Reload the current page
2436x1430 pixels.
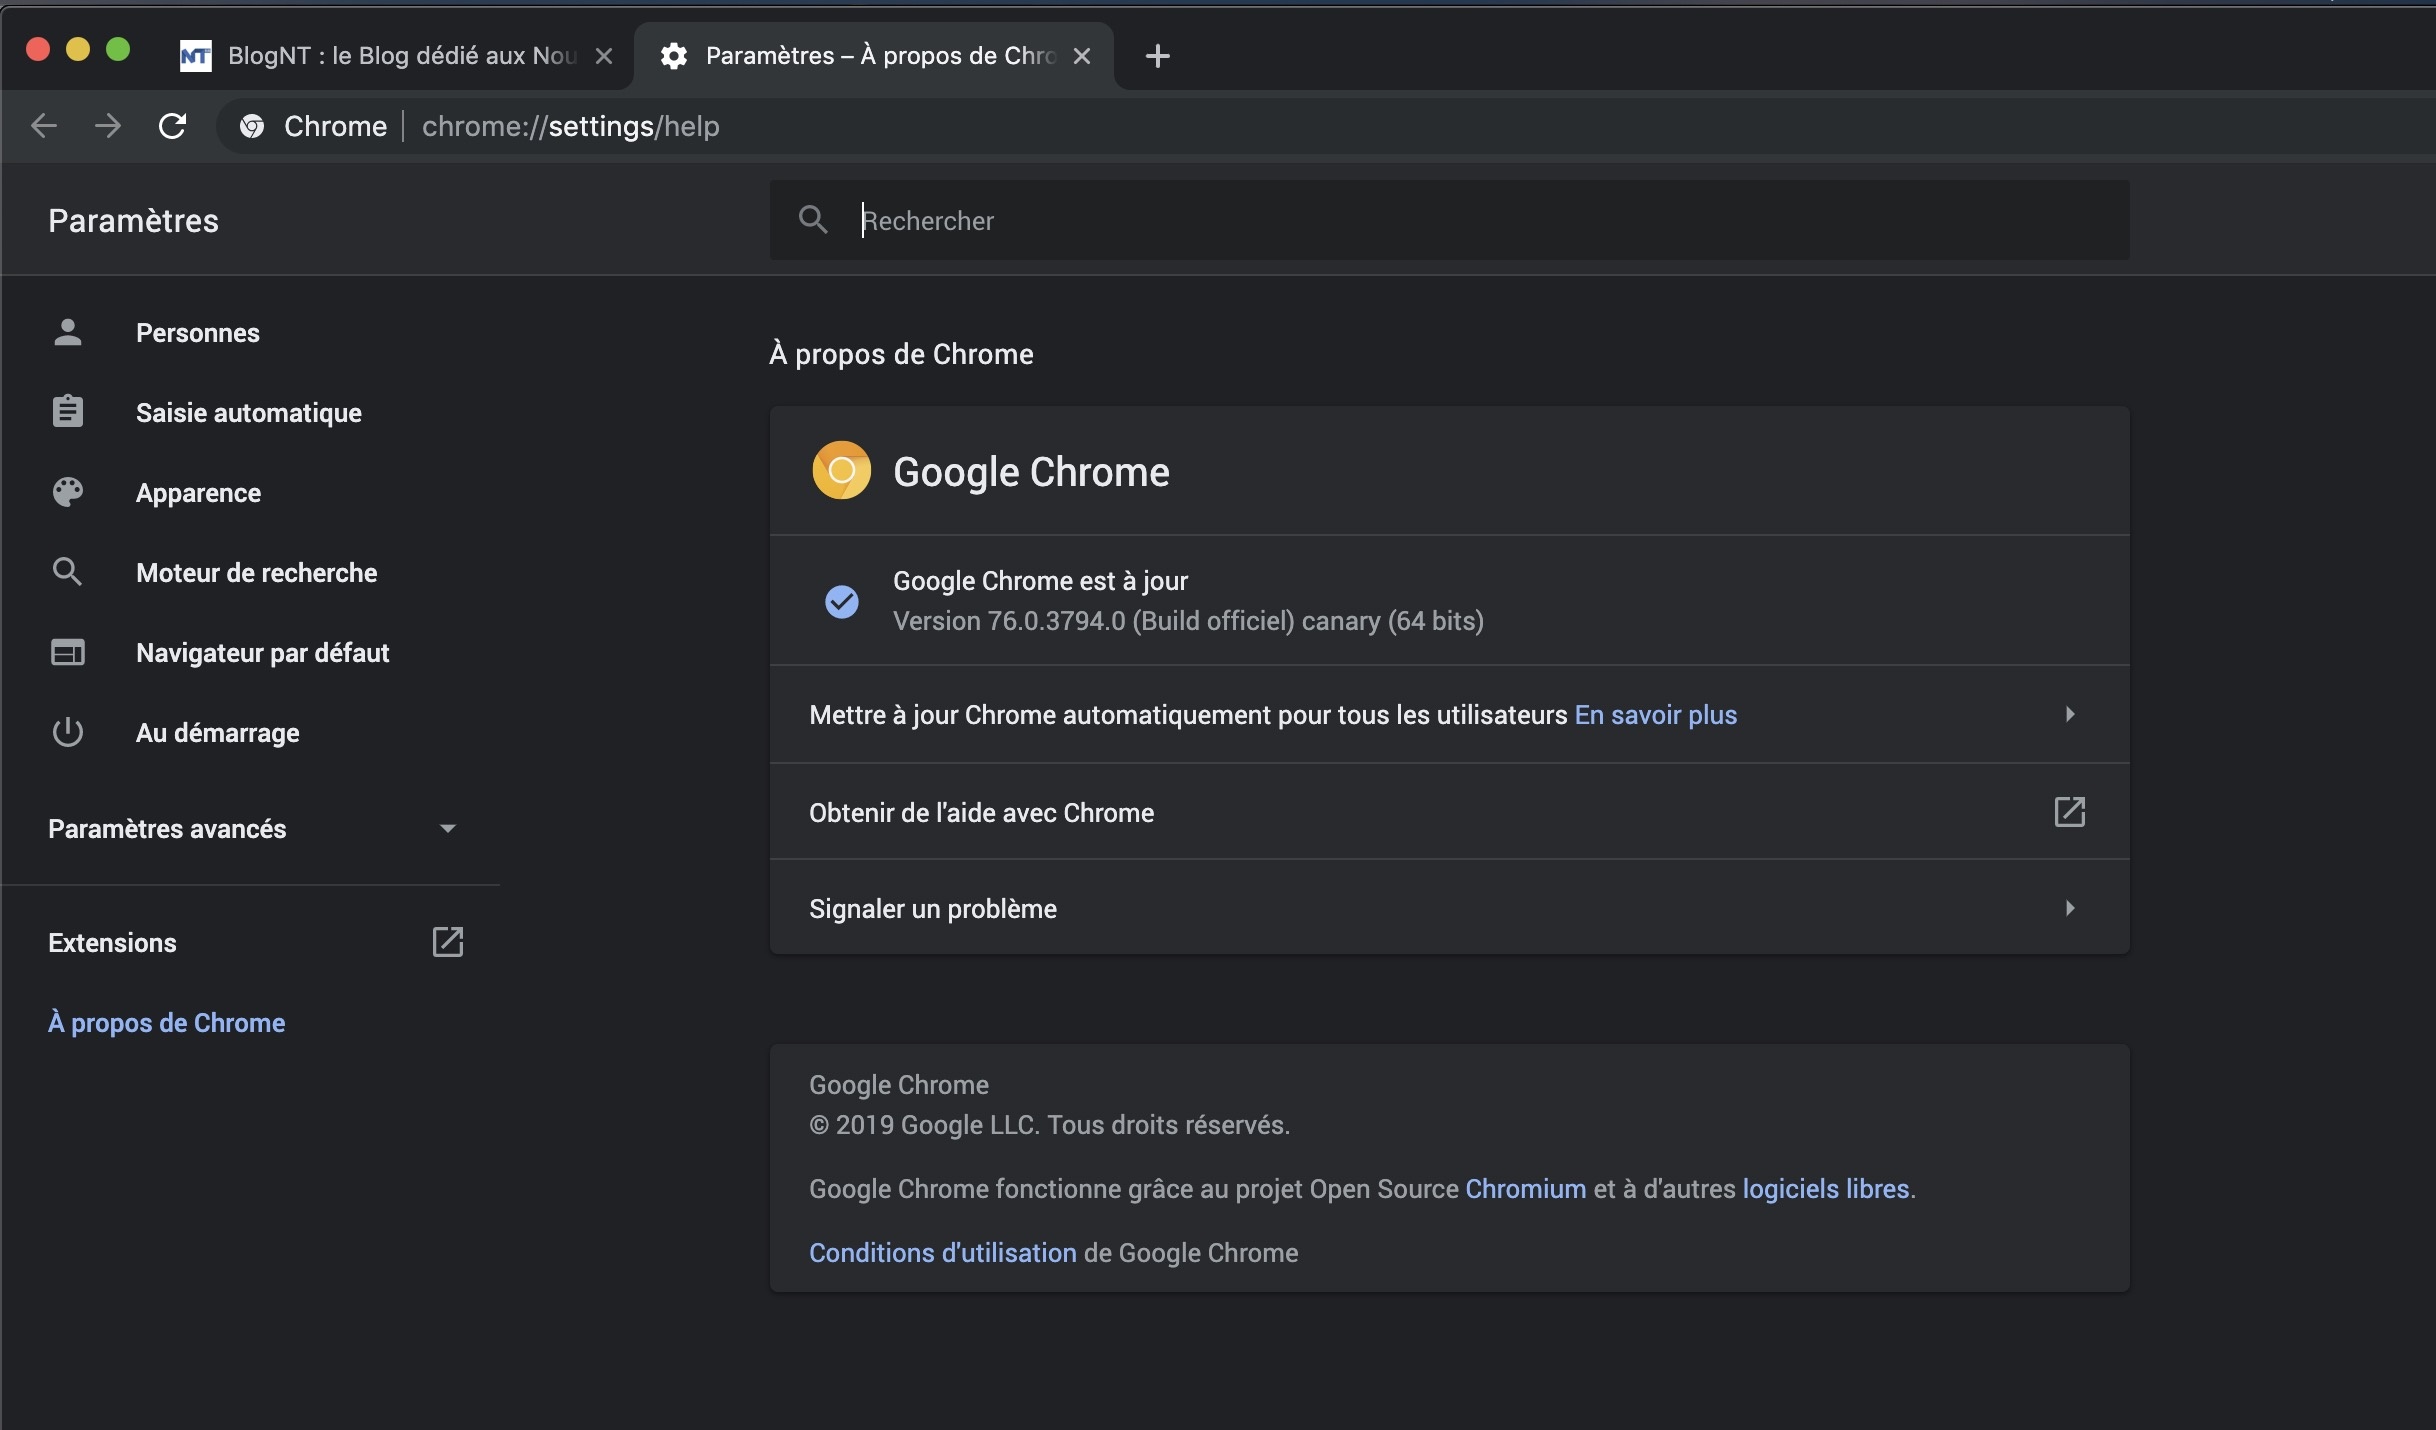tap(173, 126)
